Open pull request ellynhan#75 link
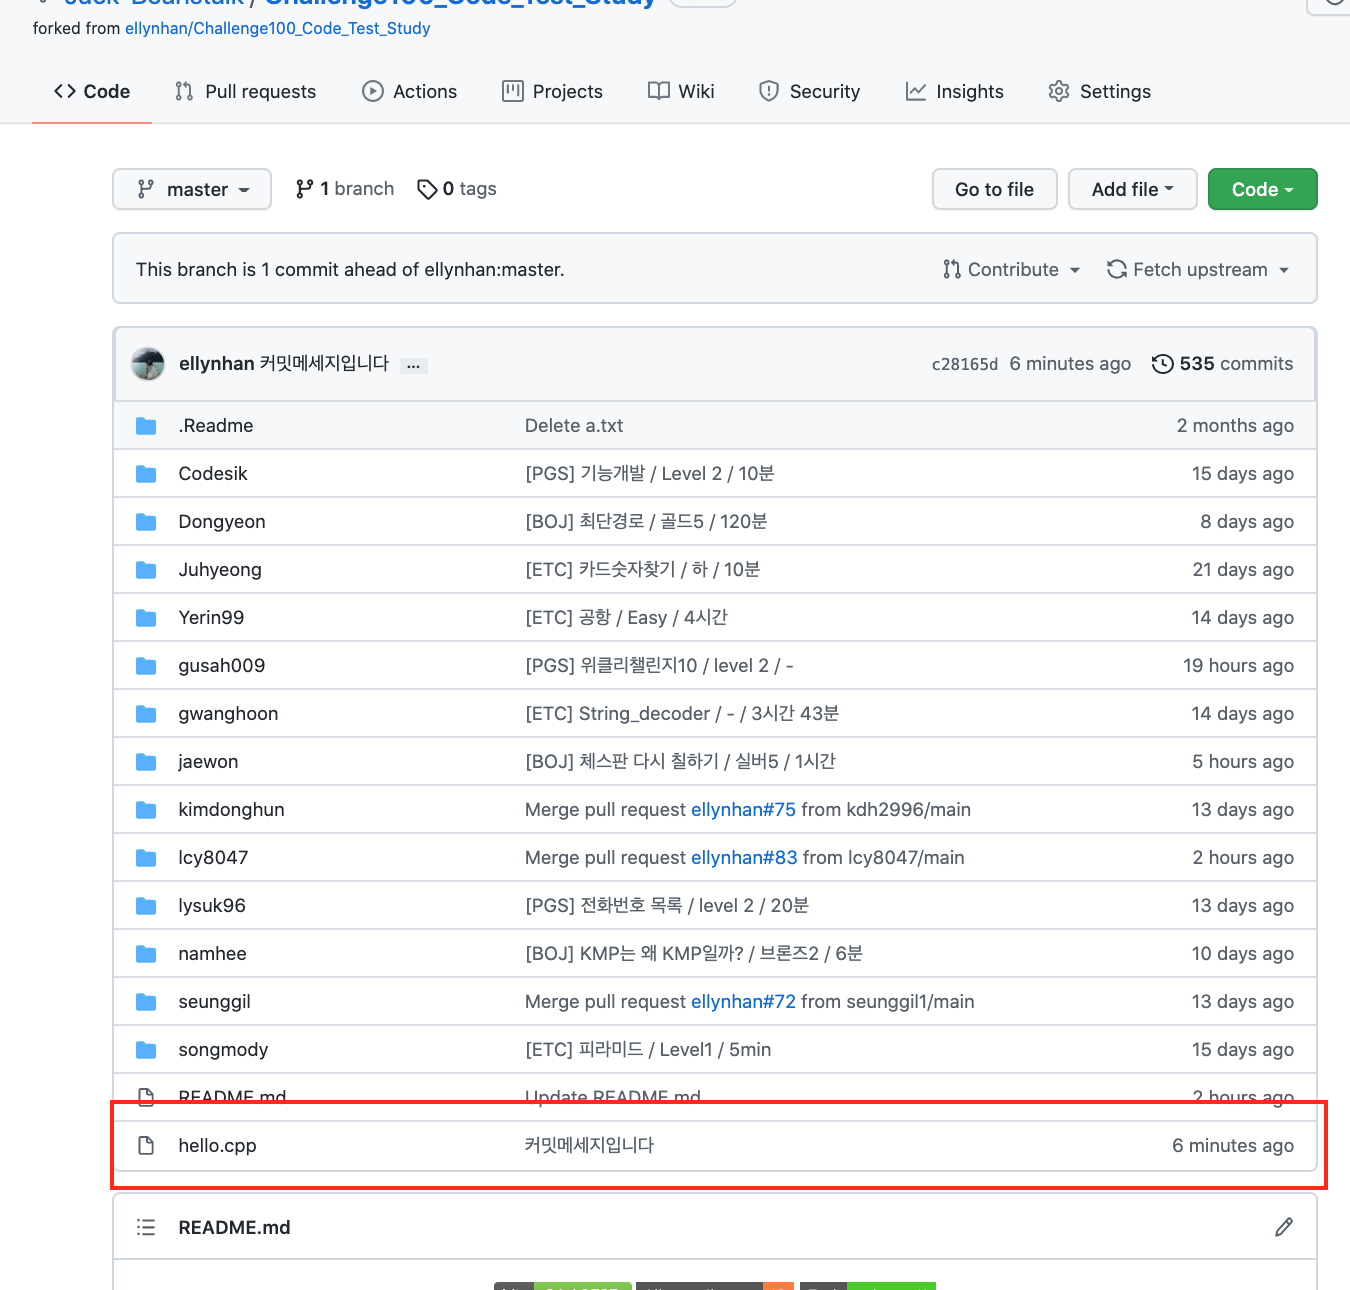Viewport: 1350px width, 1290px height. (743, 809)
